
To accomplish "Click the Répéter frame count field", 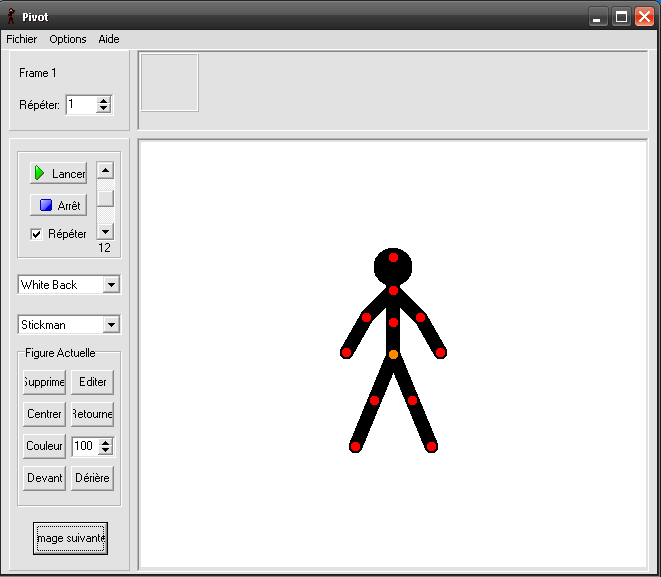I will pyautogui.click(x=82, y=105).
